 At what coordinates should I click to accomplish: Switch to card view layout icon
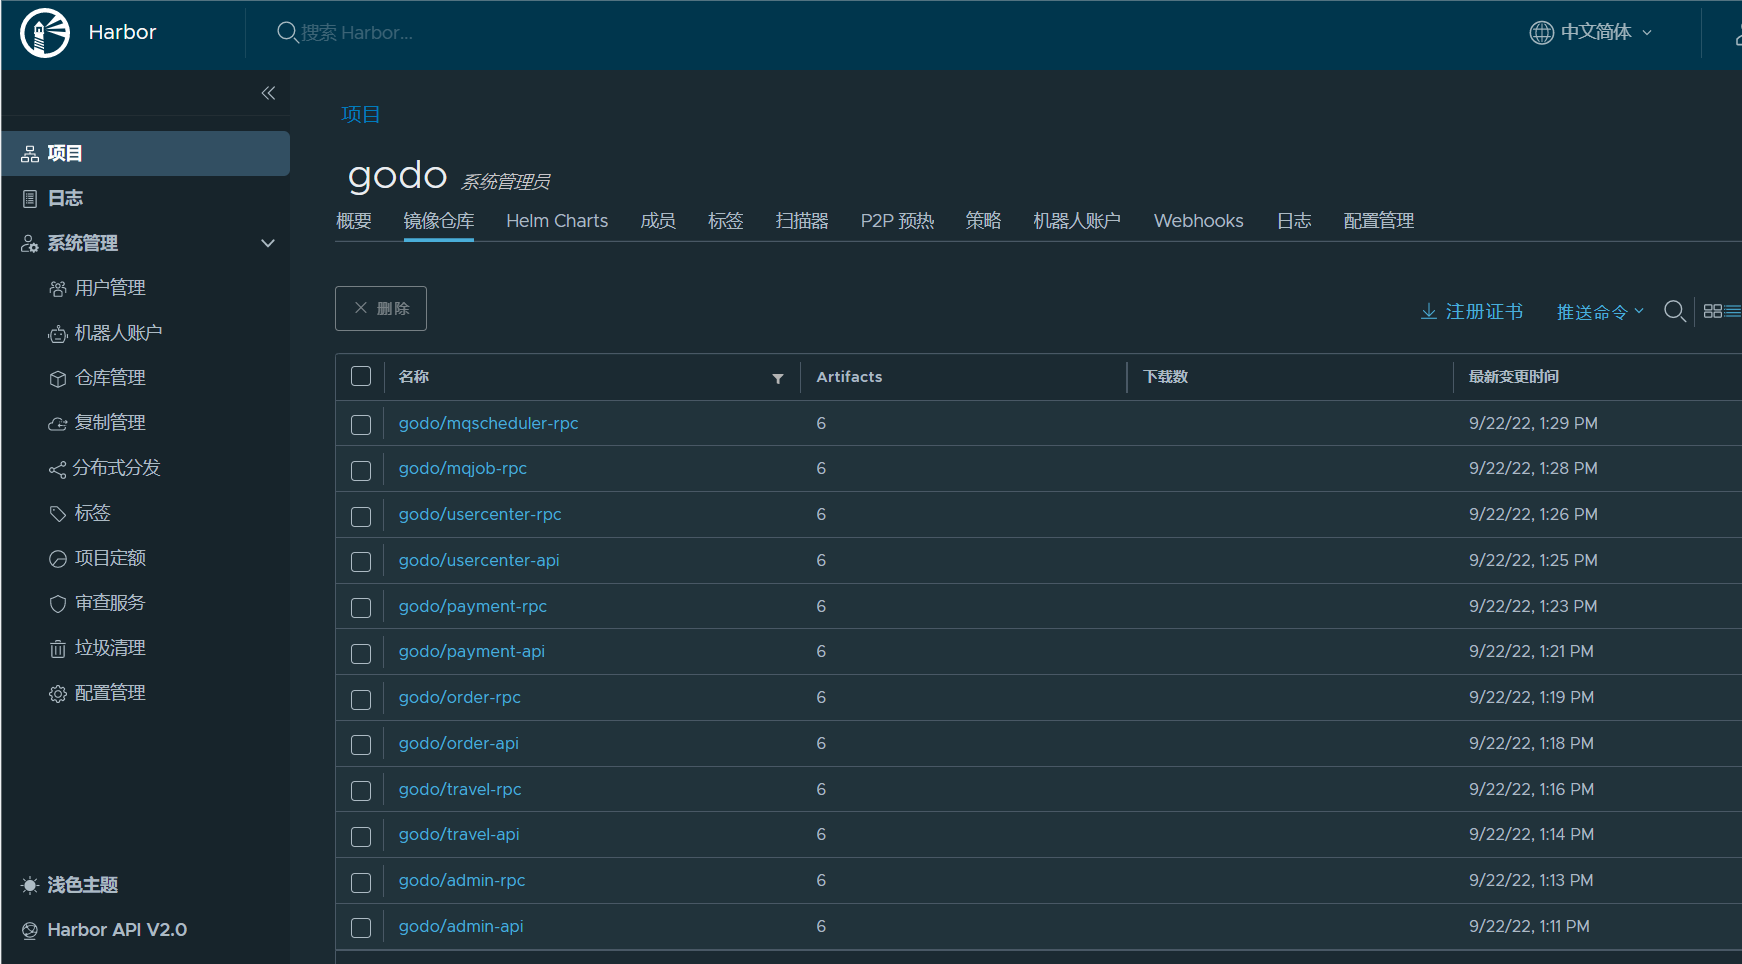1712,310
